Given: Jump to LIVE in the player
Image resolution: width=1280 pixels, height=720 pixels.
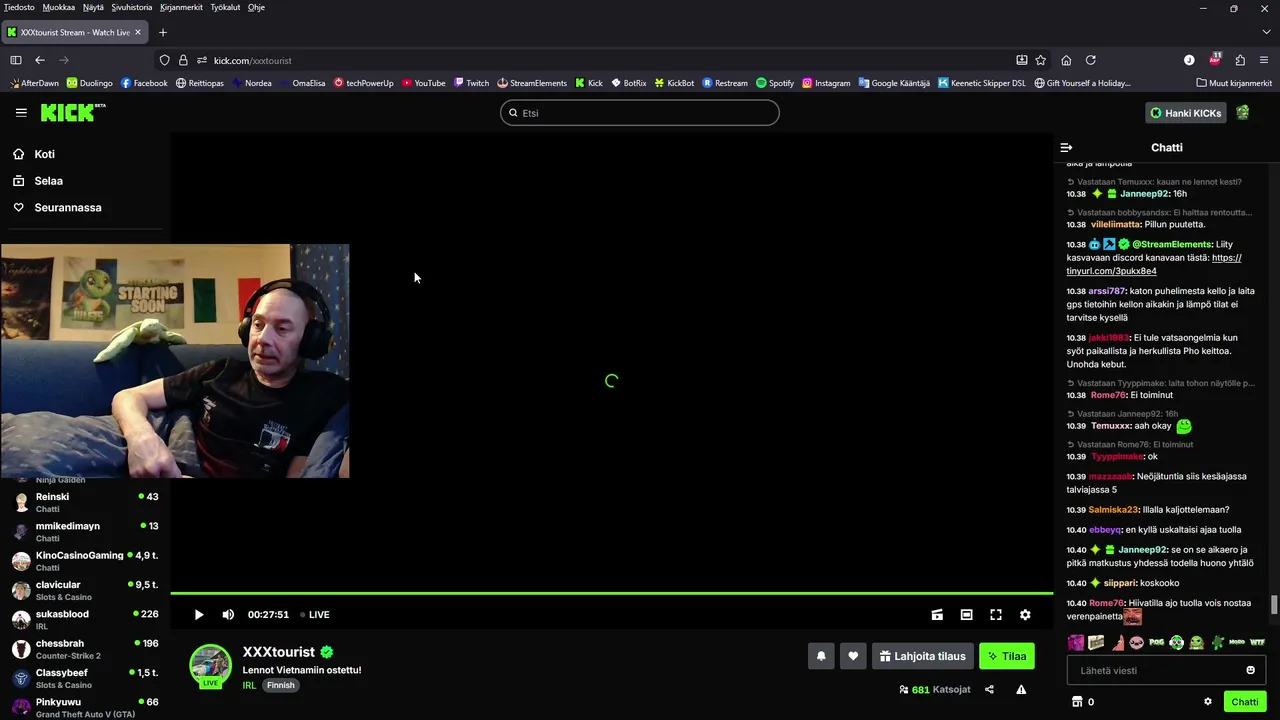Looking at the screenshot, I should (315, 615).
